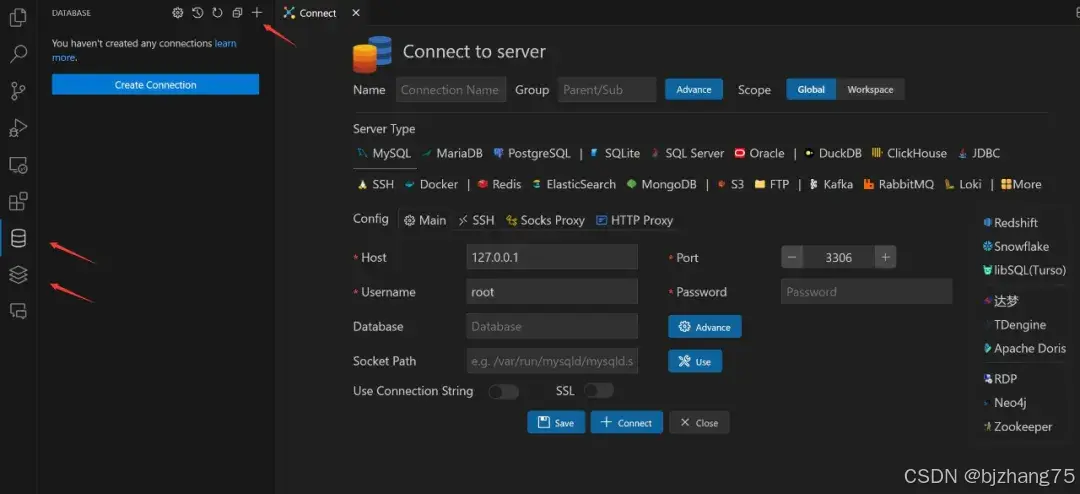This screenshot has width=1080, height=494.
Task: Open Run and Debug in activity bar
Action: 18,127
